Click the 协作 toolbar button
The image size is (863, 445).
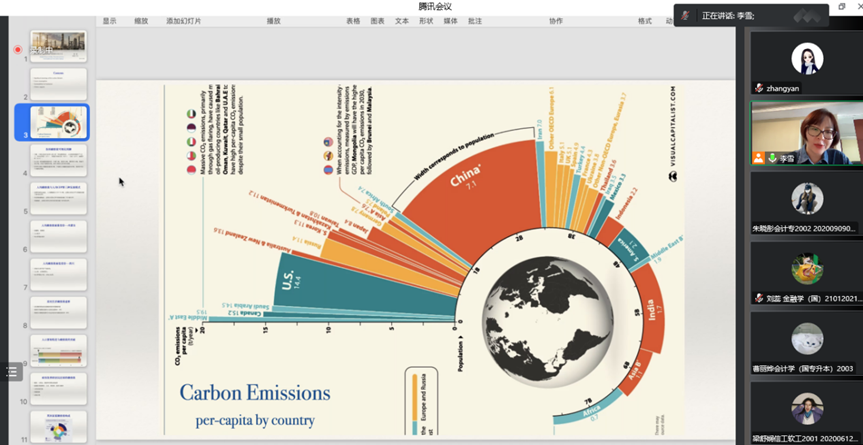[556, 21]
